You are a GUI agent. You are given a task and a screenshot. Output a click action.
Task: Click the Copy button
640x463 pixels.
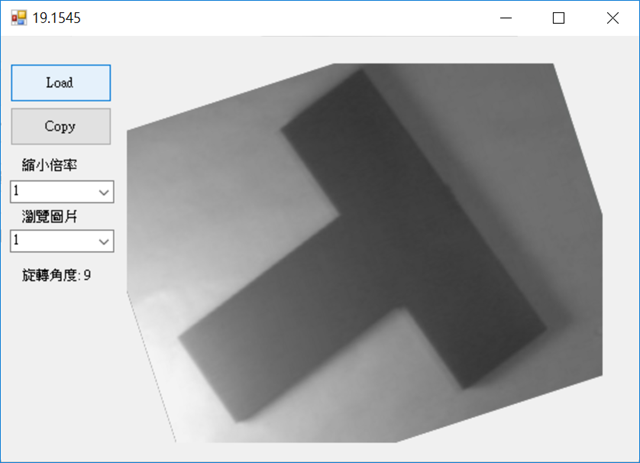(61, 126)
